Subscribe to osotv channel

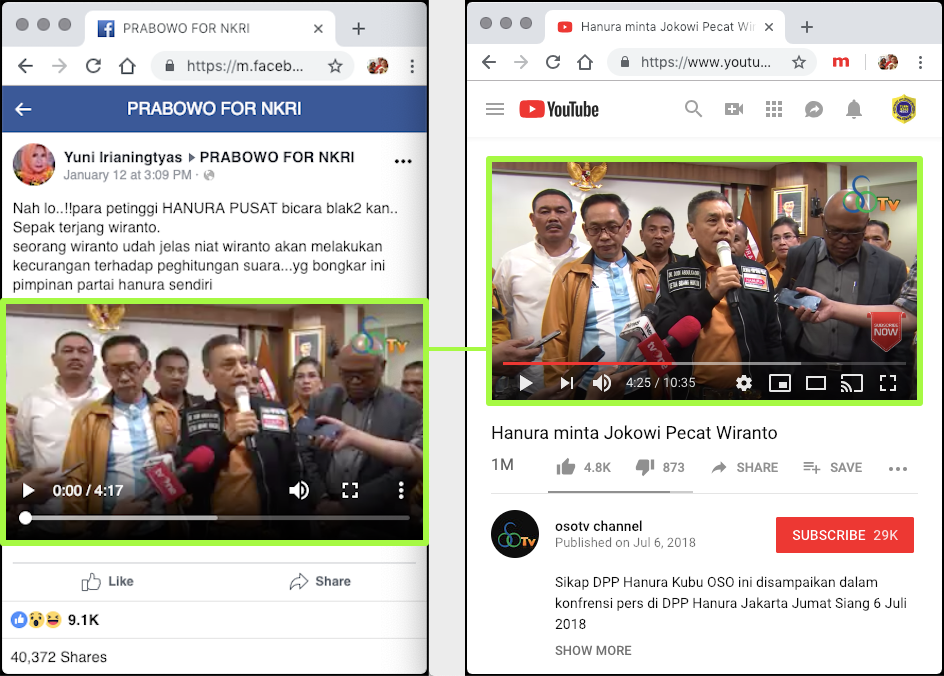pos(844,535)
